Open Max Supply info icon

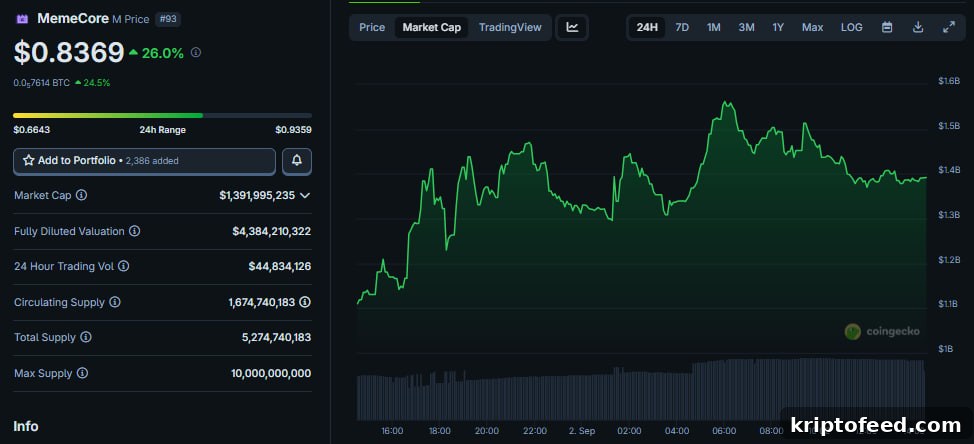pyautogui.click(x=82, y=373)
